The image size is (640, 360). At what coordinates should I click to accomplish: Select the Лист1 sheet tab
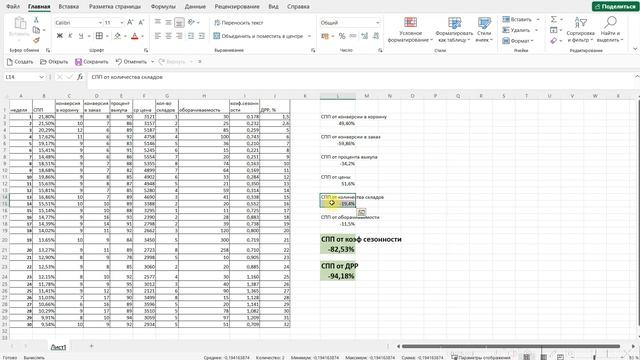pyautogui.click(x=58, y=347)
